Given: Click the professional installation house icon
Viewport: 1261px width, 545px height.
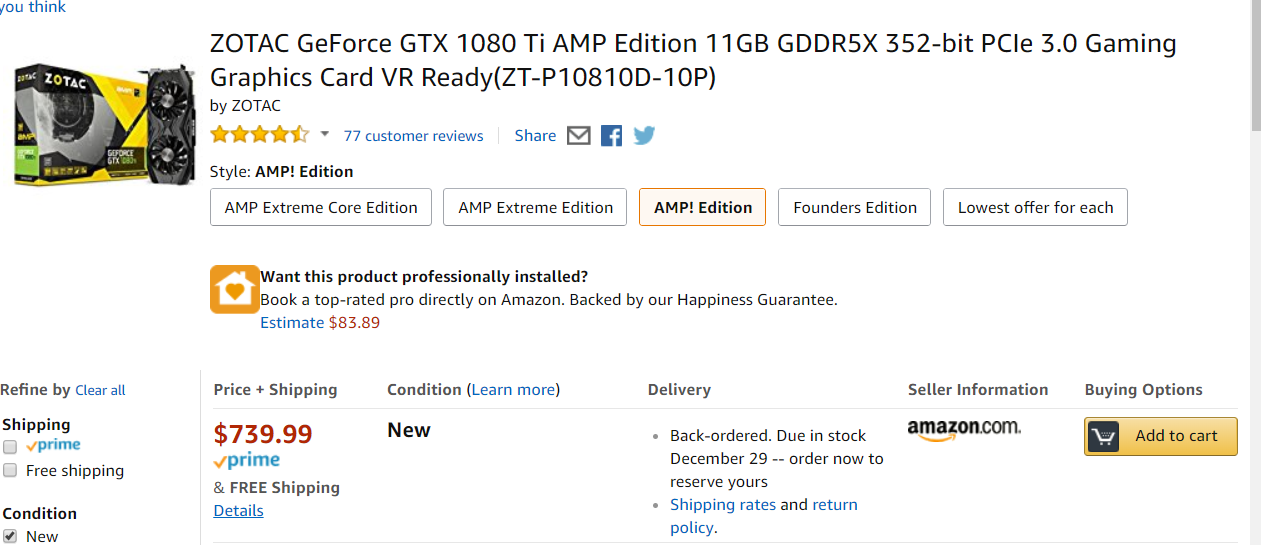Looking at the screenshot, I should point(234,290).
